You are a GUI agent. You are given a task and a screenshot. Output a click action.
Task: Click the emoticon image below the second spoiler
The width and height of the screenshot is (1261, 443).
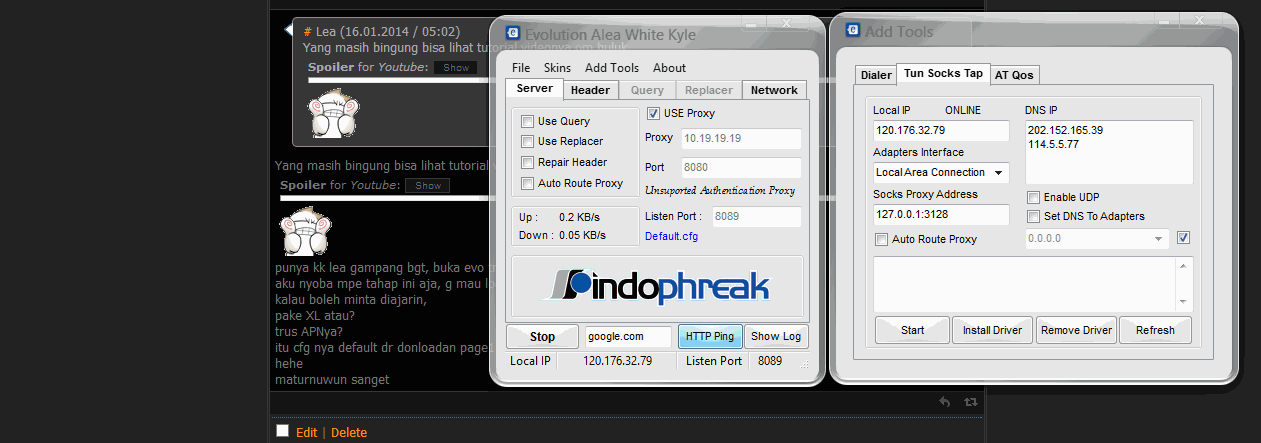point(305,231)
